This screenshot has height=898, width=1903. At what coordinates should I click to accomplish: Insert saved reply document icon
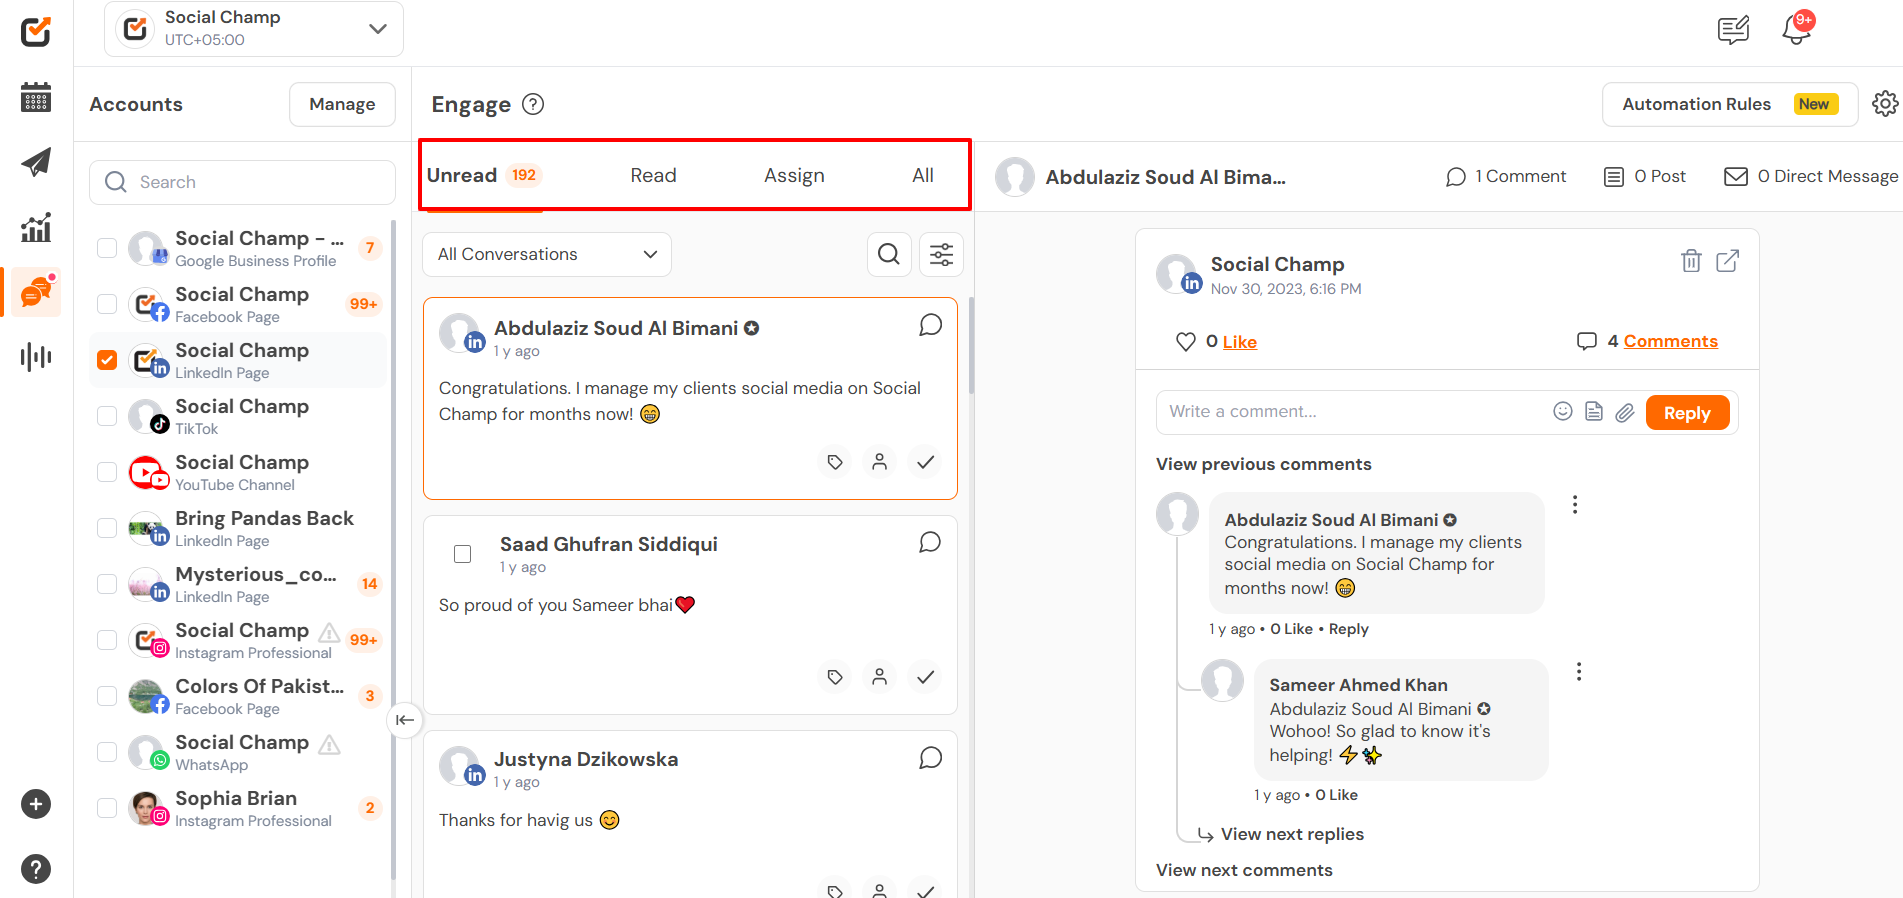click(x=1594, y=411)
